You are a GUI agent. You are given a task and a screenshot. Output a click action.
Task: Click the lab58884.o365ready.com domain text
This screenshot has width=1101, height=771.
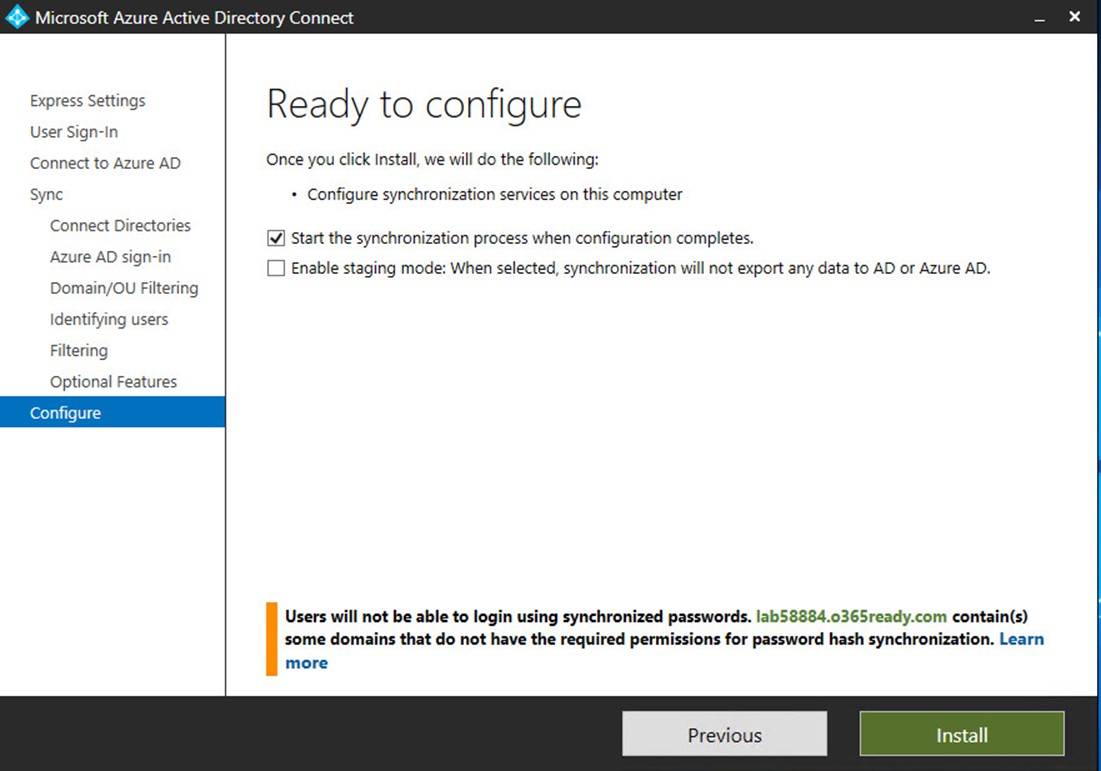point(851,617)
